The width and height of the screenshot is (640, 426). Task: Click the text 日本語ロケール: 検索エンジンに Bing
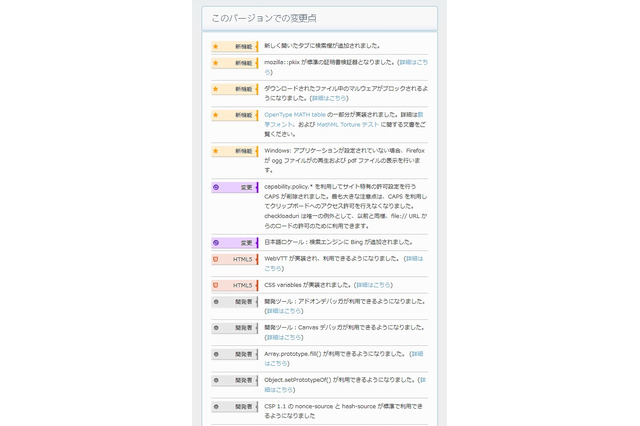pos(338,242)
